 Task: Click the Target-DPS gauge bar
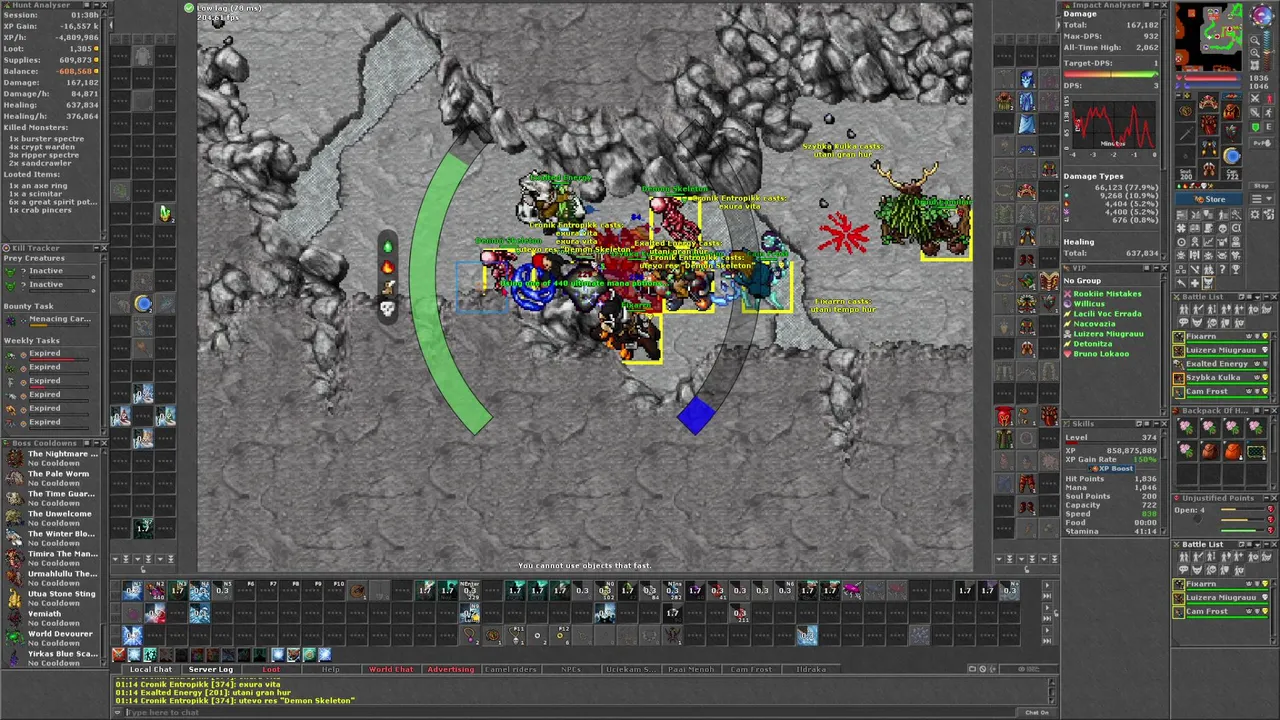pyautogui.click(x=1110, y=74)
